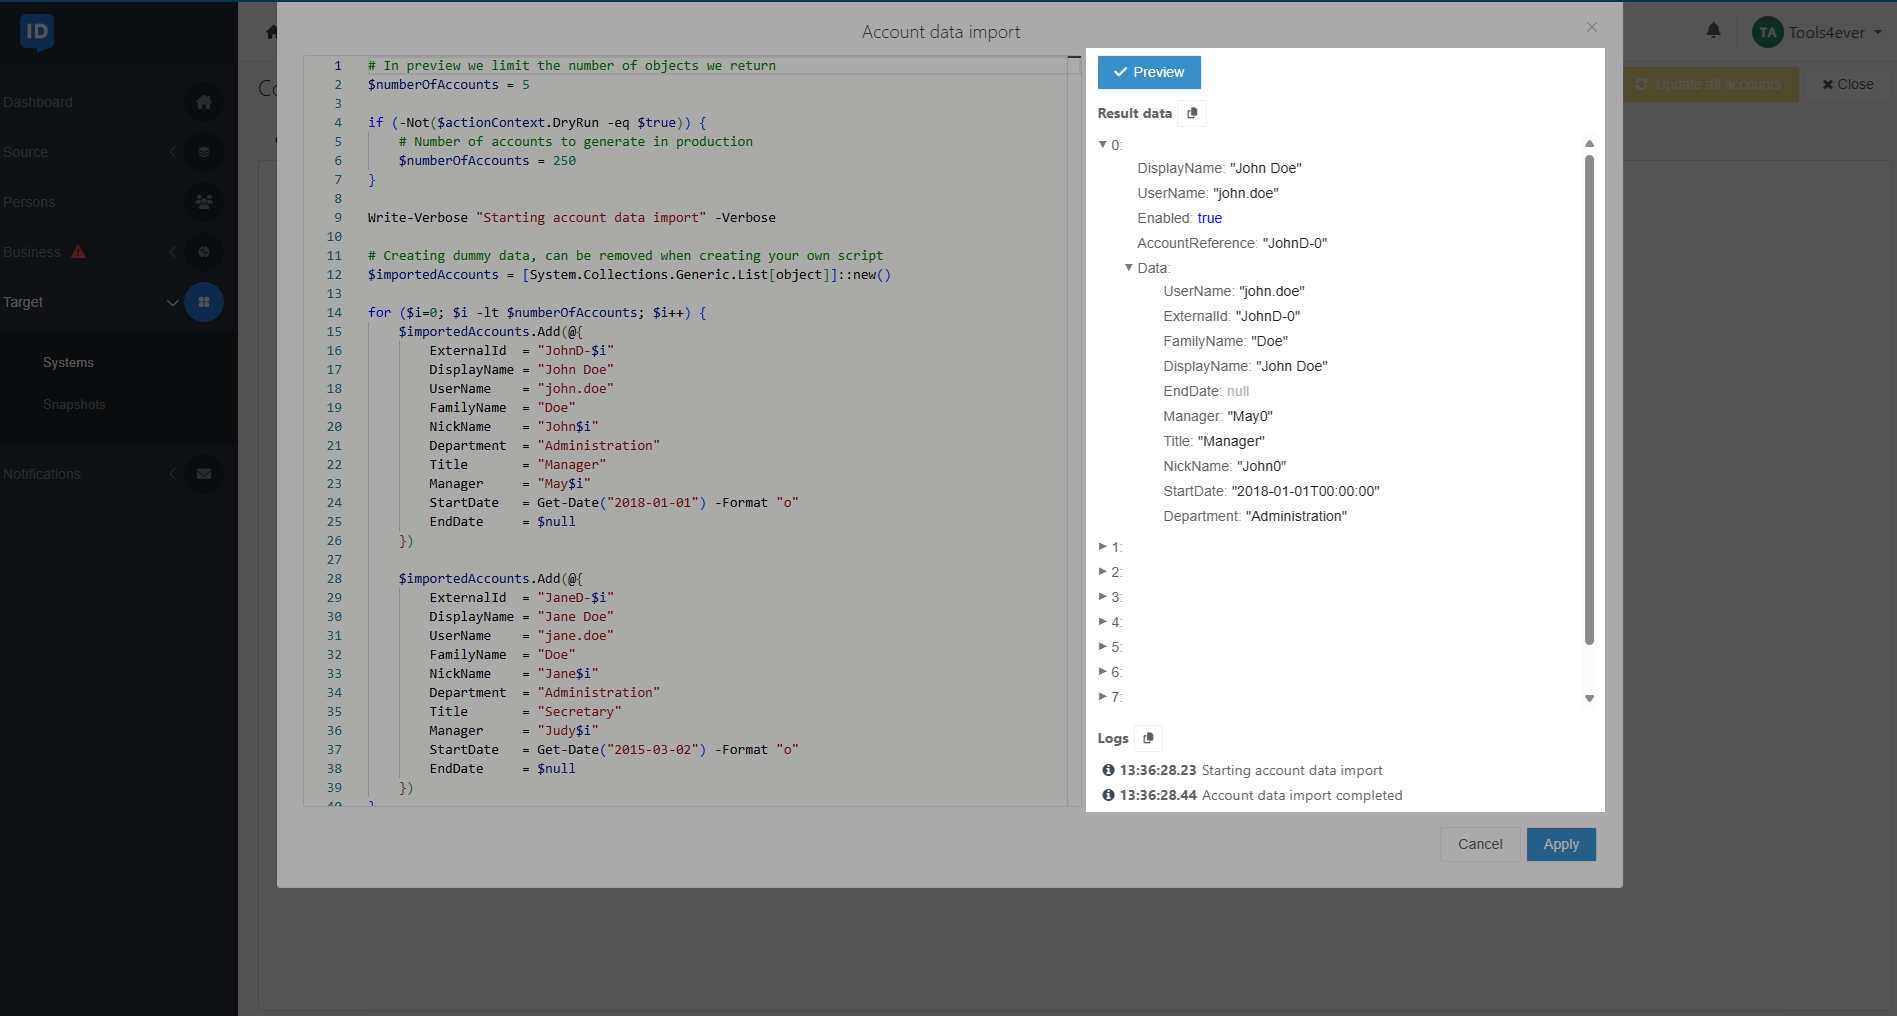Click the TA user avatar

click(1767, 32)
